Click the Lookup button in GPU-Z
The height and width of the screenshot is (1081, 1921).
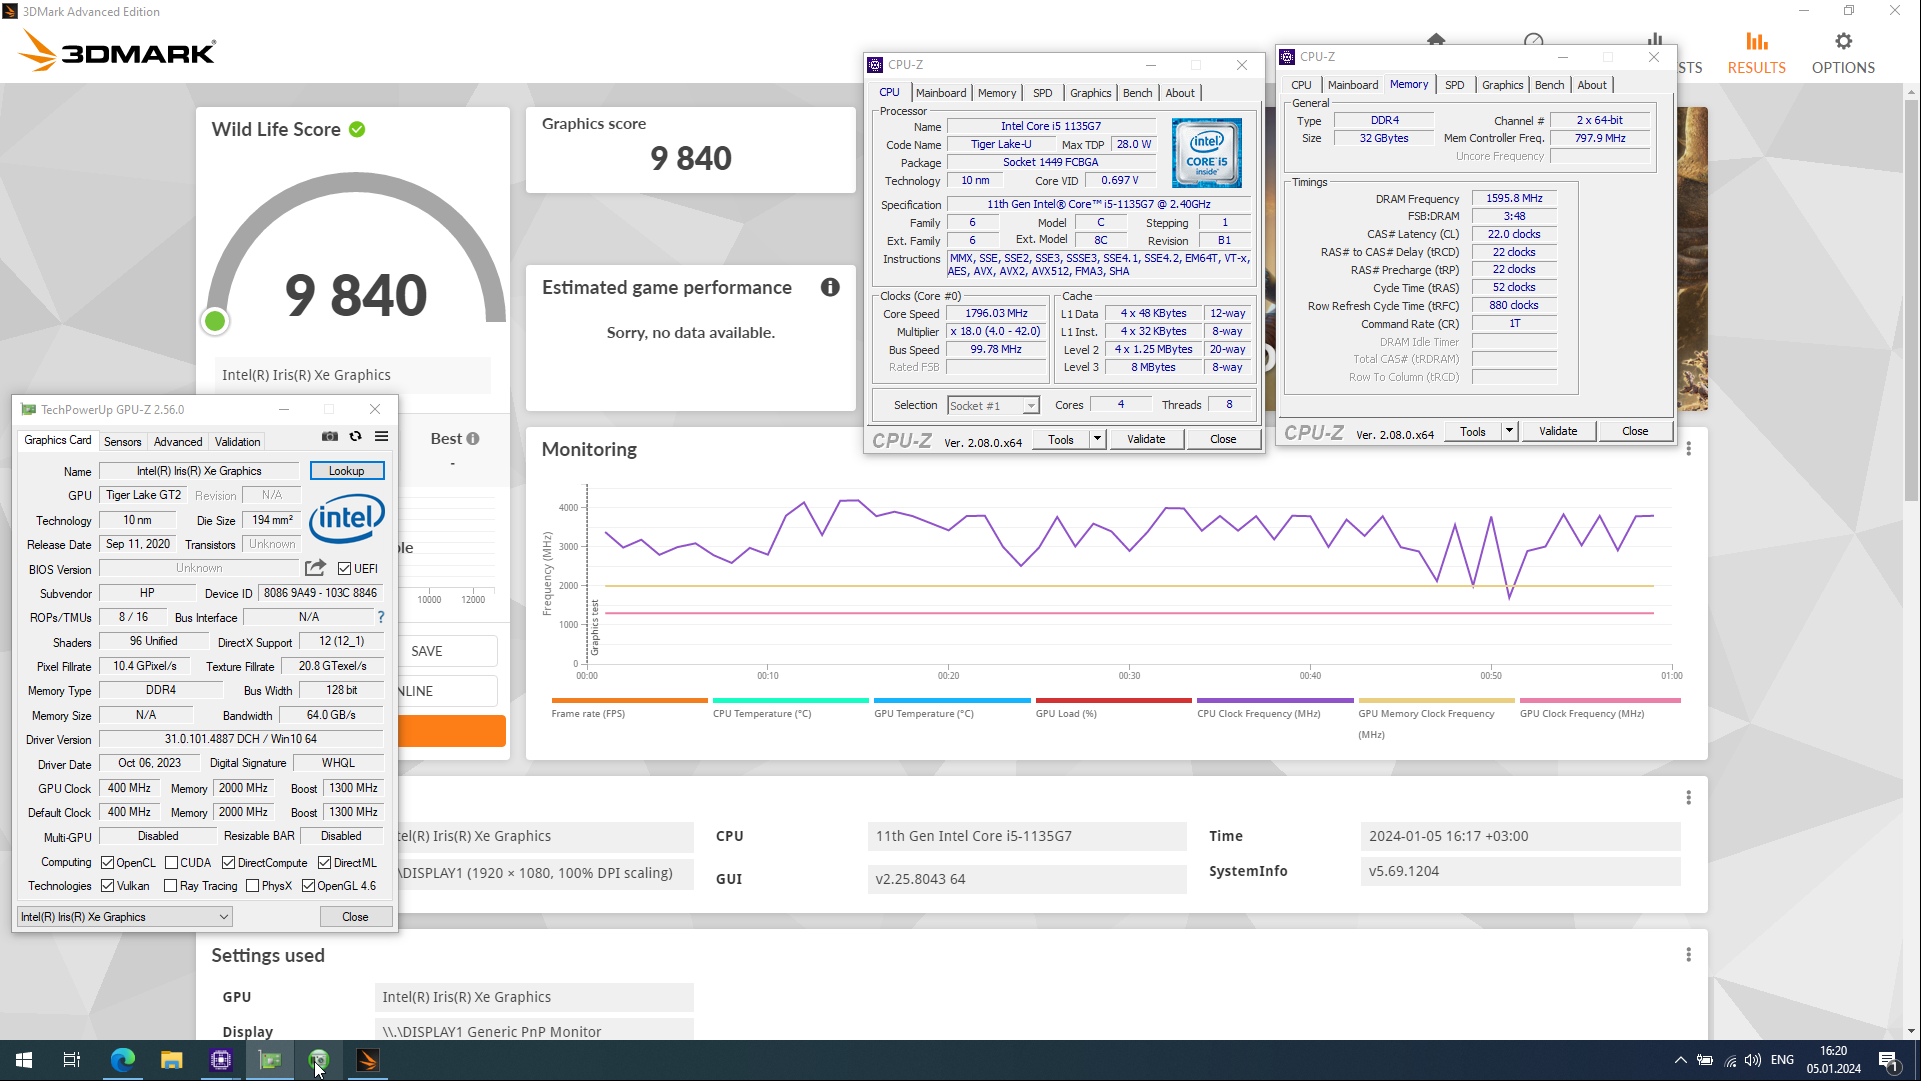point(347,471)
